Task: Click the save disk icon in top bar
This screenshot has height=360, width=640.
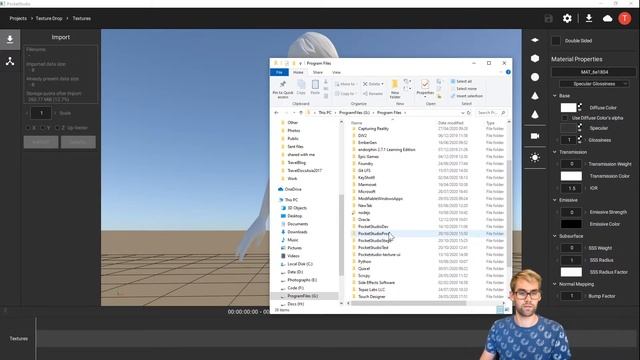Action: tap(548, 18)
